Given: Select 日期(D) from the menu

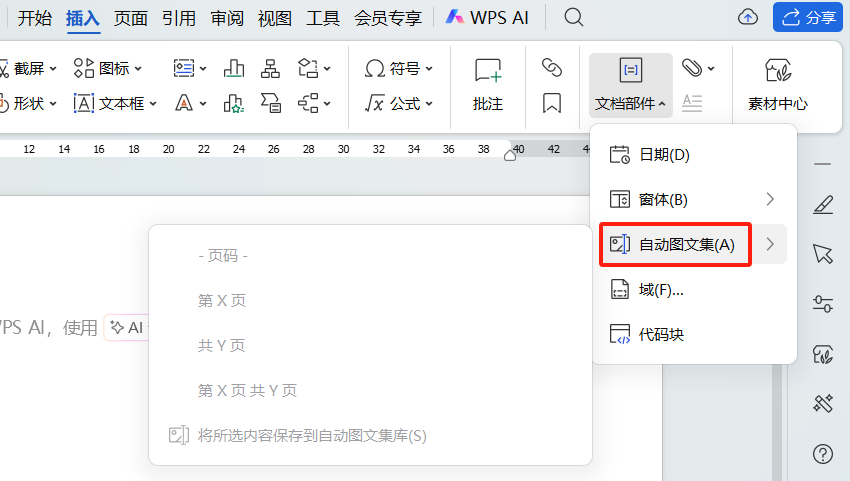Looking at the screenshot, I should 664,154.
